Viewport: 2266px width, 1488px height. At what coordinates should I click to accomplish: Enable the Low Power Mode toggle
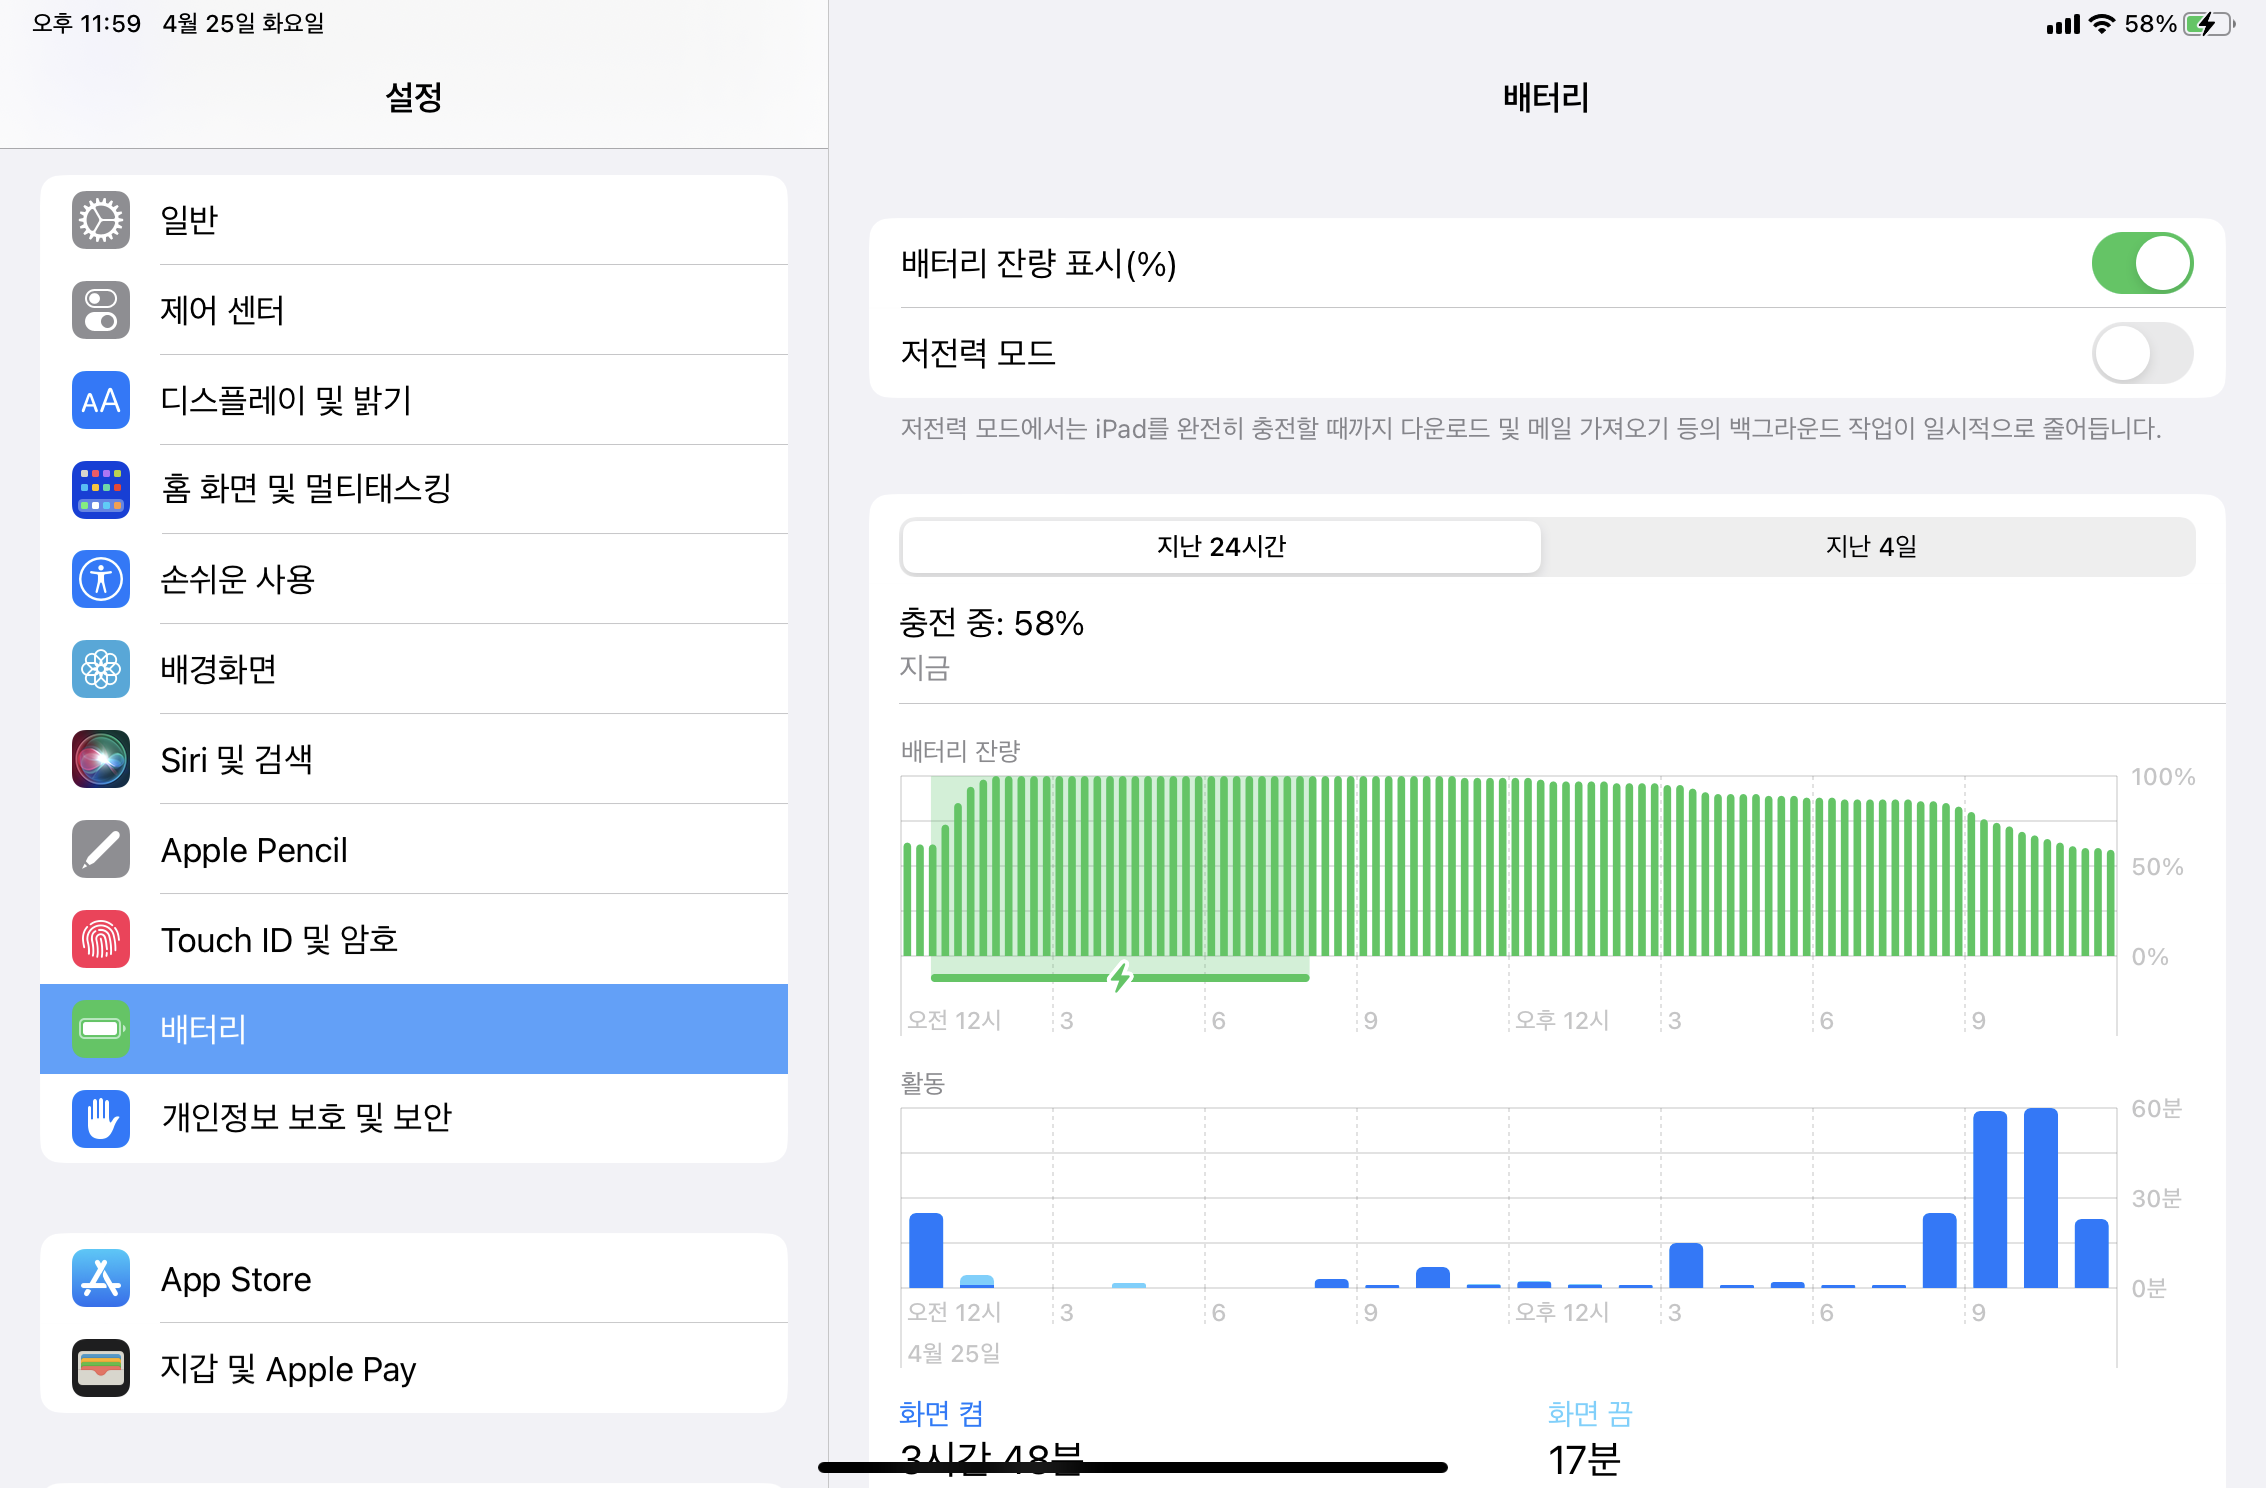pyautogui.click(x=2142, y=353)
